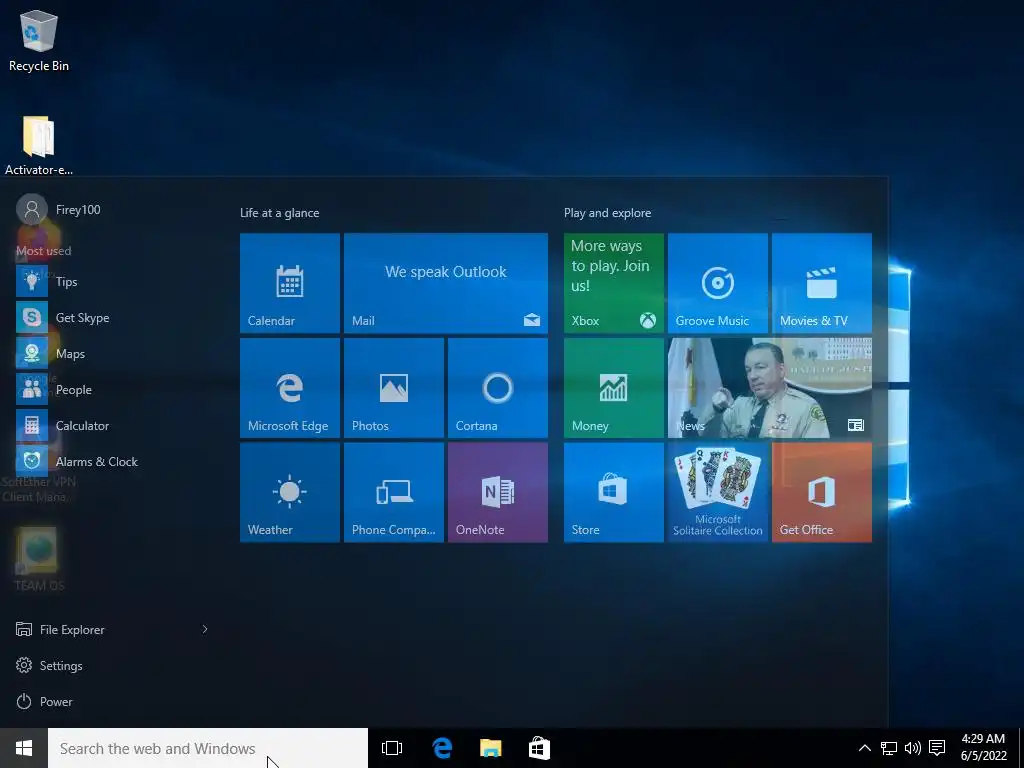Open the Weather tile
Image resolution: width=1024 pixels, height=768 pixels.
(289, 492)
